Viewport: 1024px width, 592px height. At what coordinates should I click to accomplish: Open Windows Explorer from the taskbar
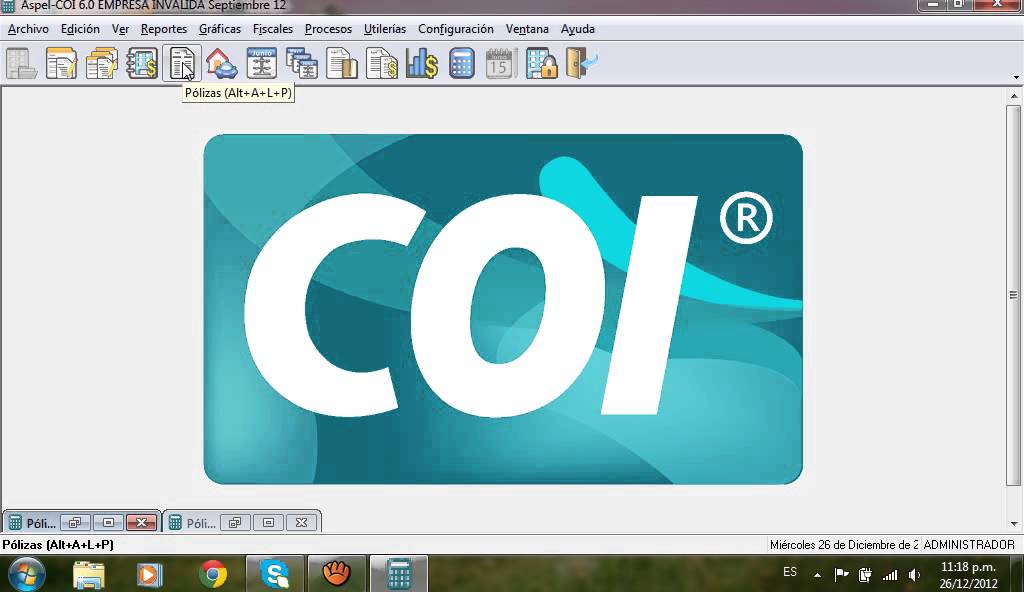tap(89, 574)
